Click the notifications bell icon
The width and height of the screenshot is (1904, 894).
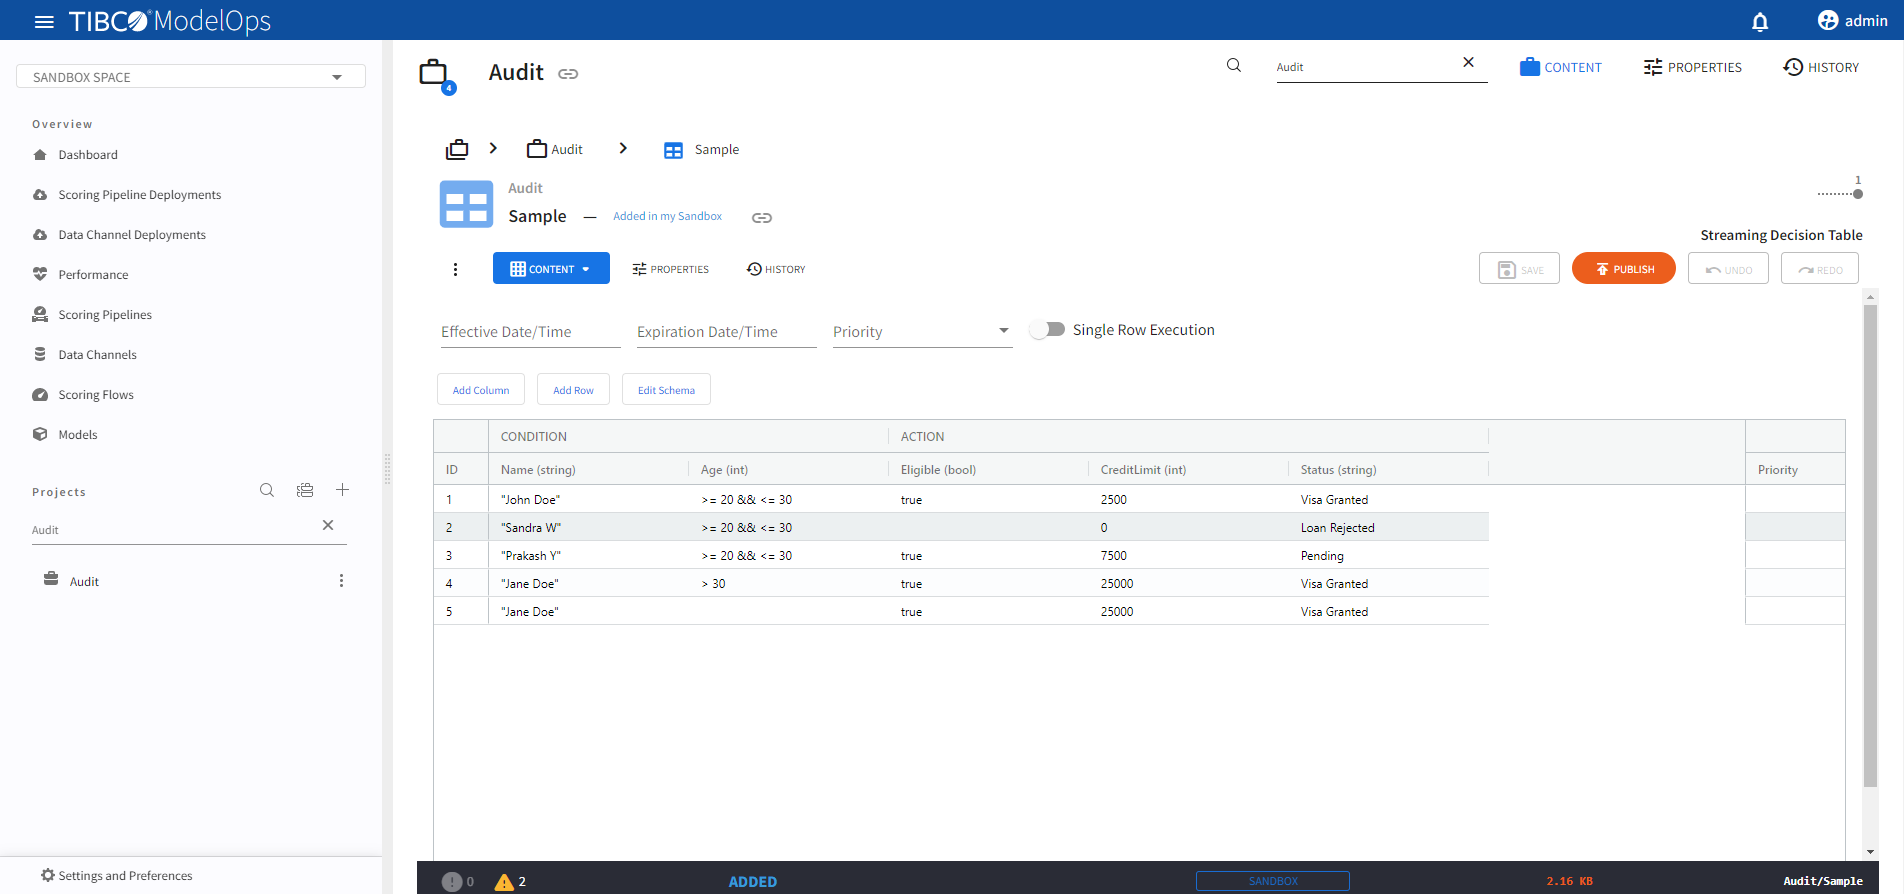pos(1760,21)
